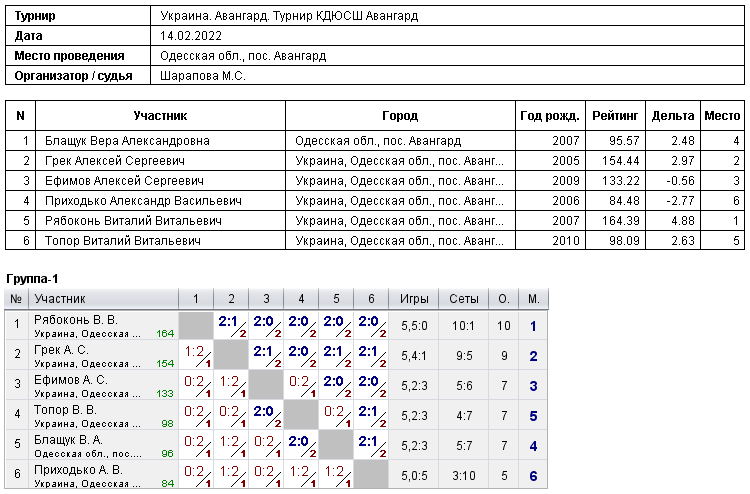750x494 pixels.
Task: Click Топор's 2:0 score against player 3
Action: 263,412
